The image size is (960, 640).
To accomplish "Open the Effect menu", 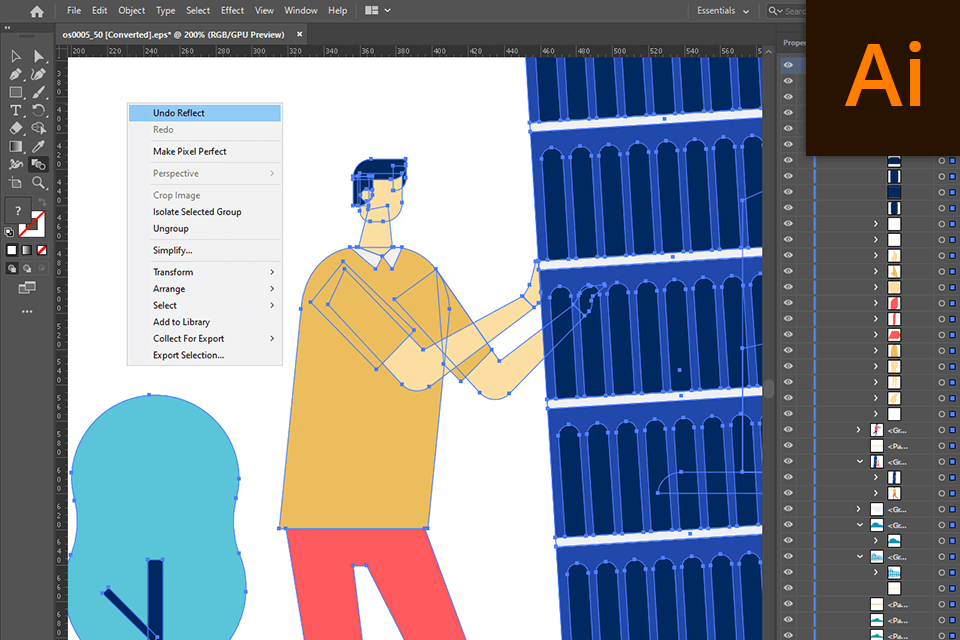I will [x=232, y=11].
